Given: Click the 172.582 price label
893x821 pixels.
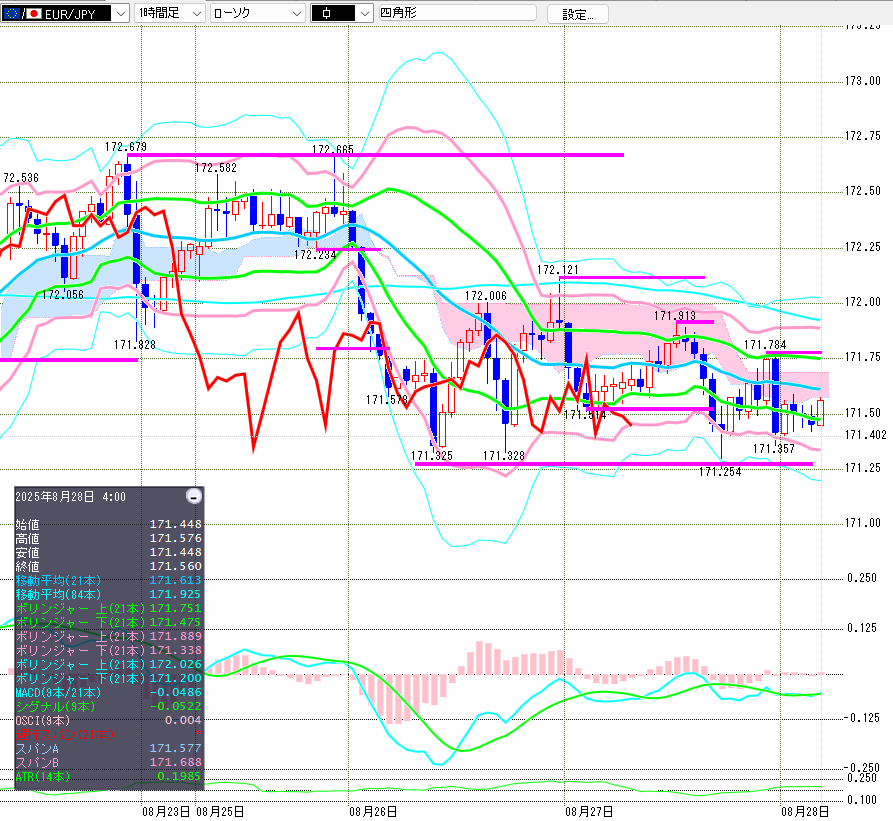Looking at the screenshot, I should pyautogui.click(x=215, y=168).
